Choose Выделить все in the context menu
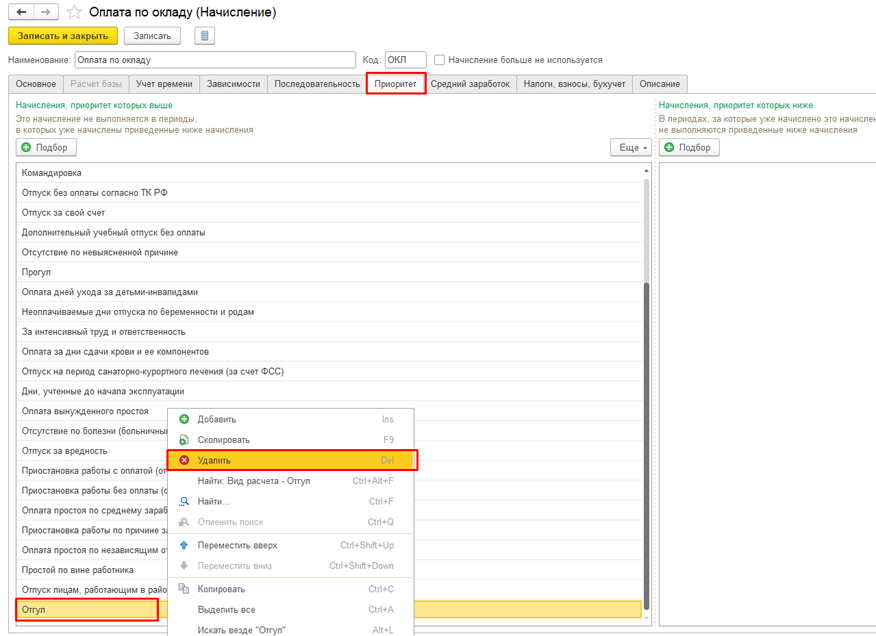This screenshot has width=876, height=636. pos(291,610)
